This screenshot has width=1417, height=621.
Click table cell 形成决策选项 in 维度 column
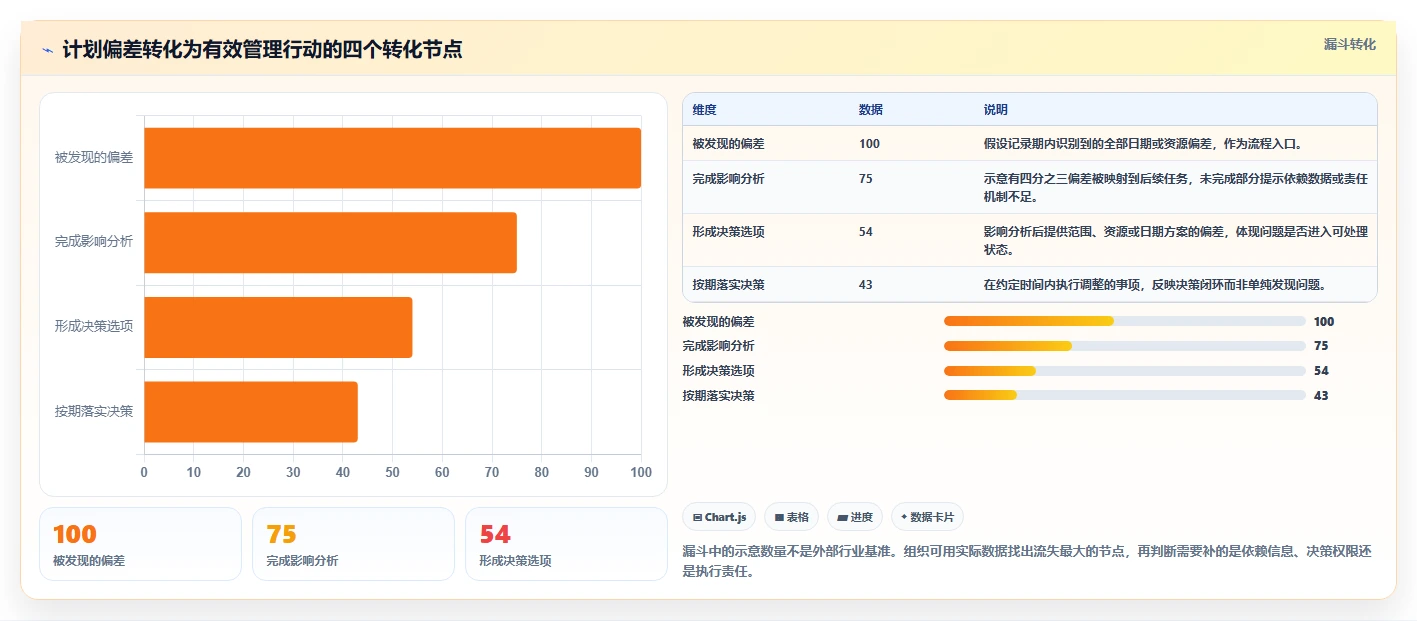(728, 232)
